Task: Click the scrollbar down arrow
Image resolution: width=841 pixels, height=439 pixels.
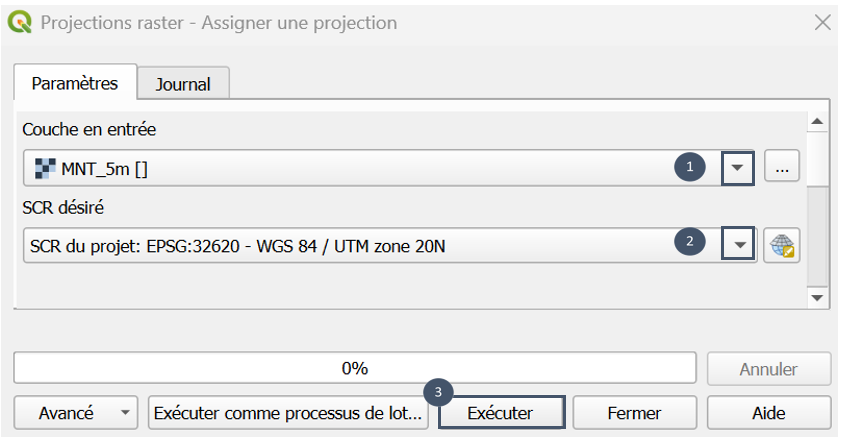Action: coord(817,298)
